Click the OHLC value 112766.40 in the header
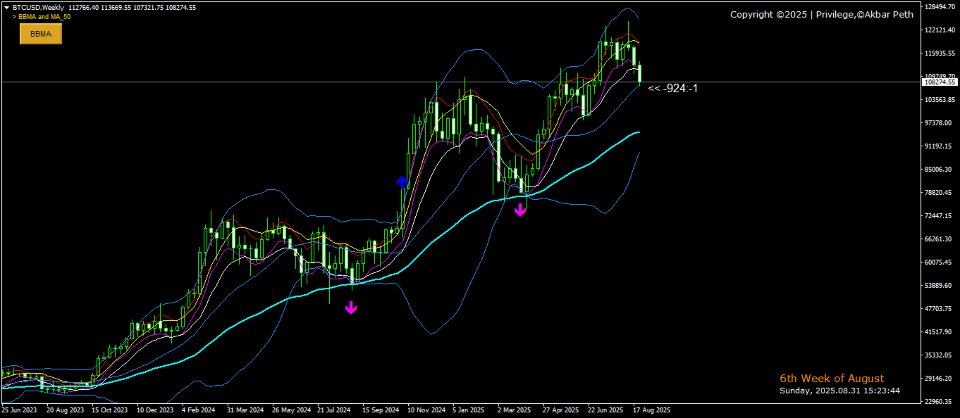This screenshot has height=418, width=960. [83, 7]
